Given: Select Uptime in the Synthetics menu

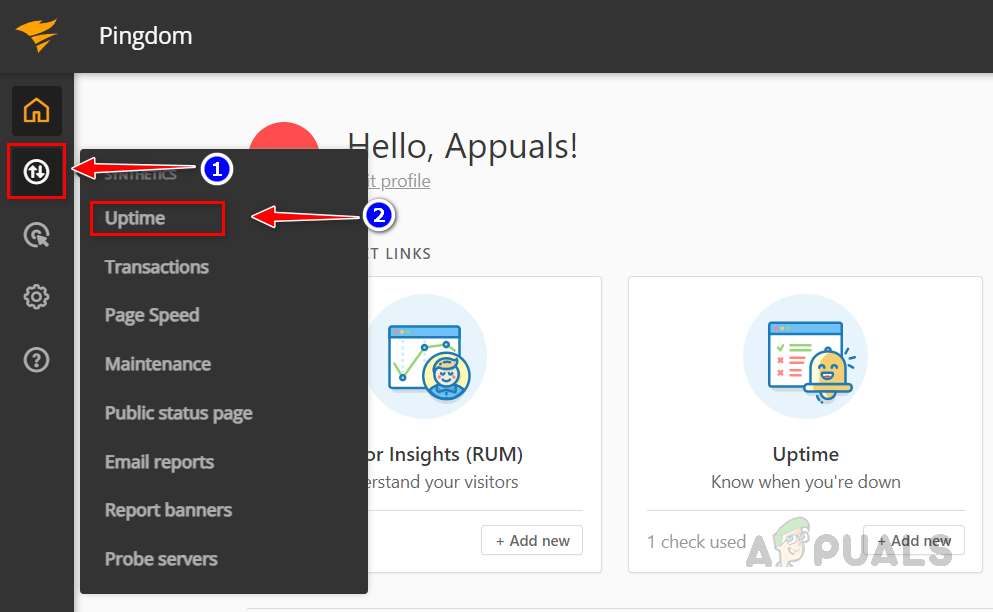Looking at the screenshot, I should pos(135,218).
